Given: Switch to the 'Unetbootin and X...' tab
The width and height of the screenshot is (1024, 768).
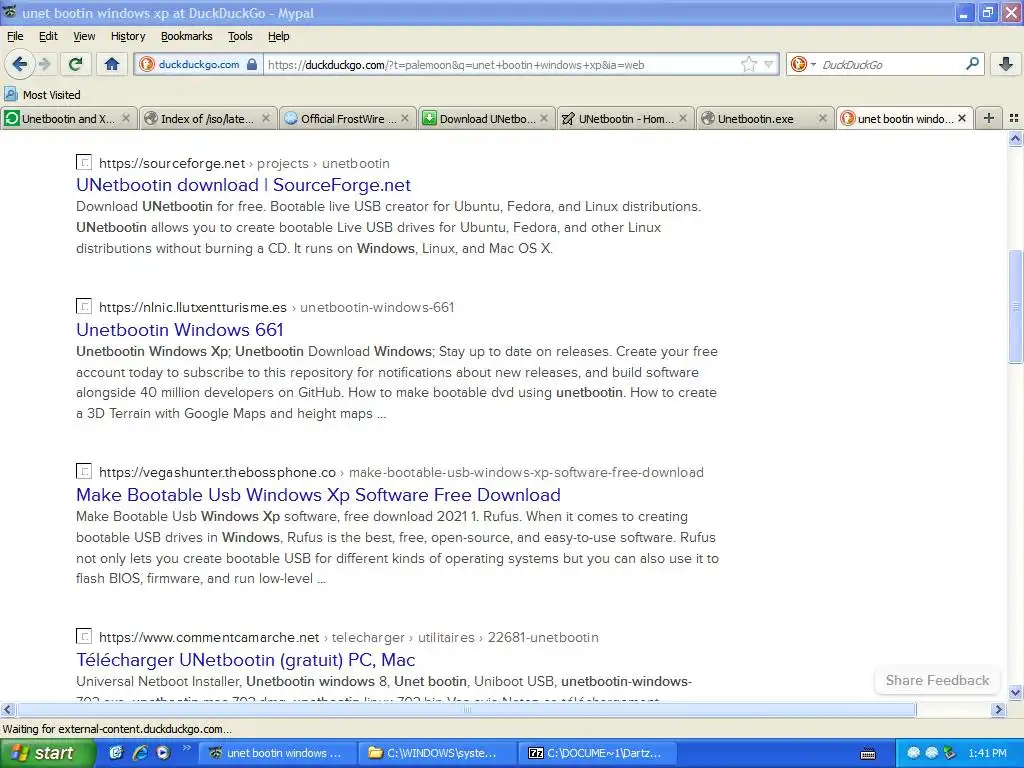Looking at the screenshot, I should pos(69,118).
